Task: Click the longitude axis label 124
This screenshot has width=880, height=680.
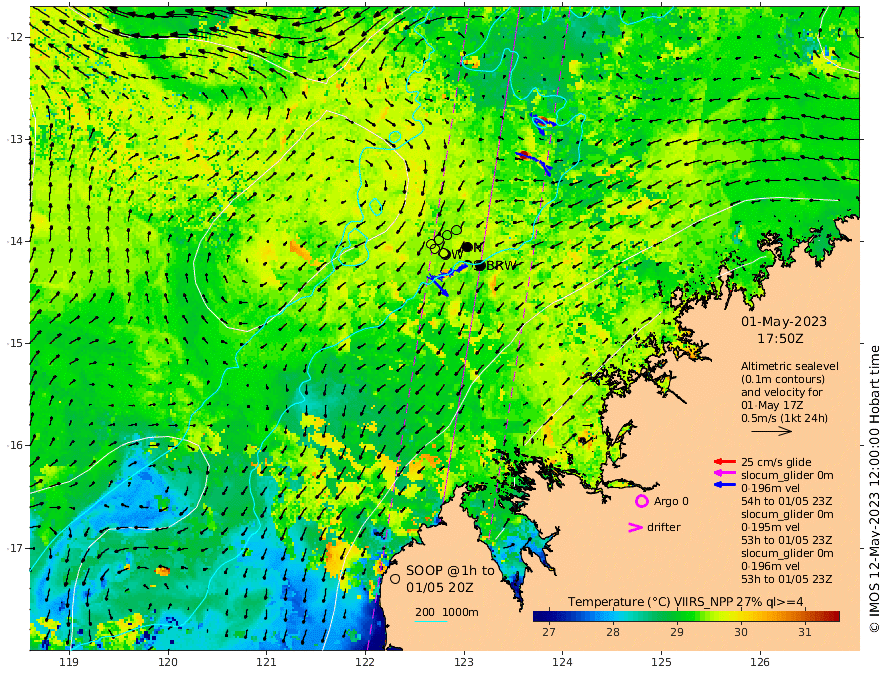Action: [x=563, y=662]
